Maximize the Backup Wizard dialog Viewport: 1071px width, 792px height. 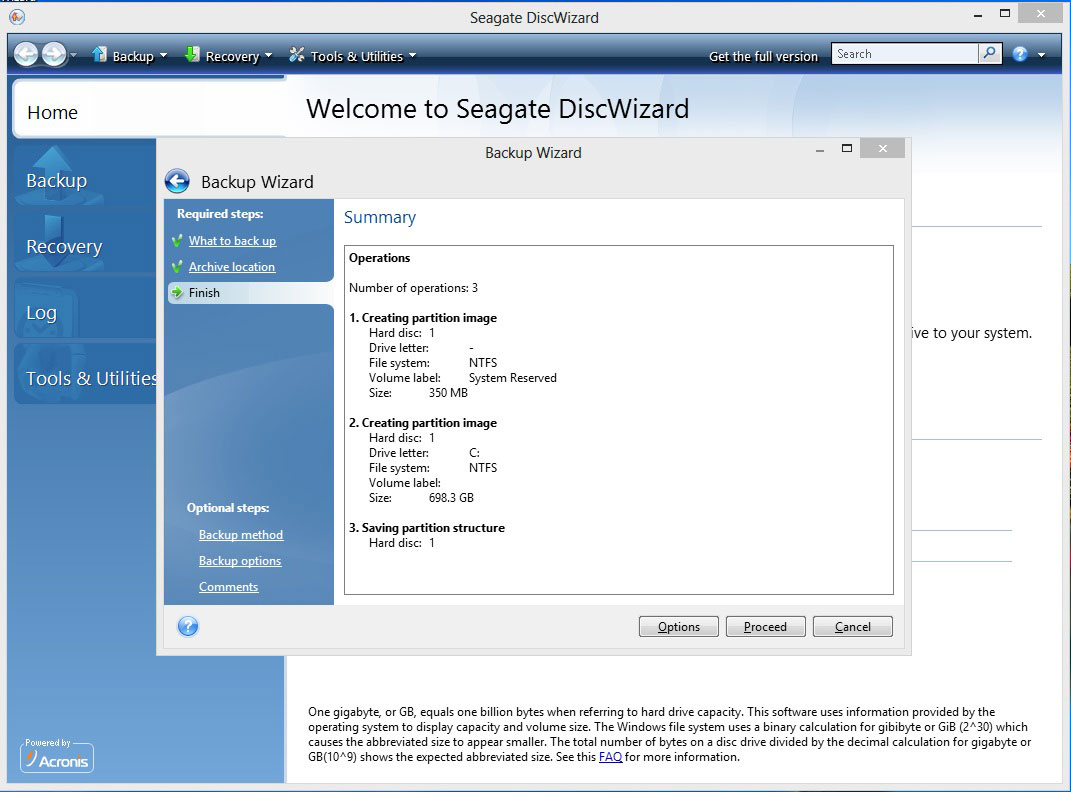click(x=847, y=148)
